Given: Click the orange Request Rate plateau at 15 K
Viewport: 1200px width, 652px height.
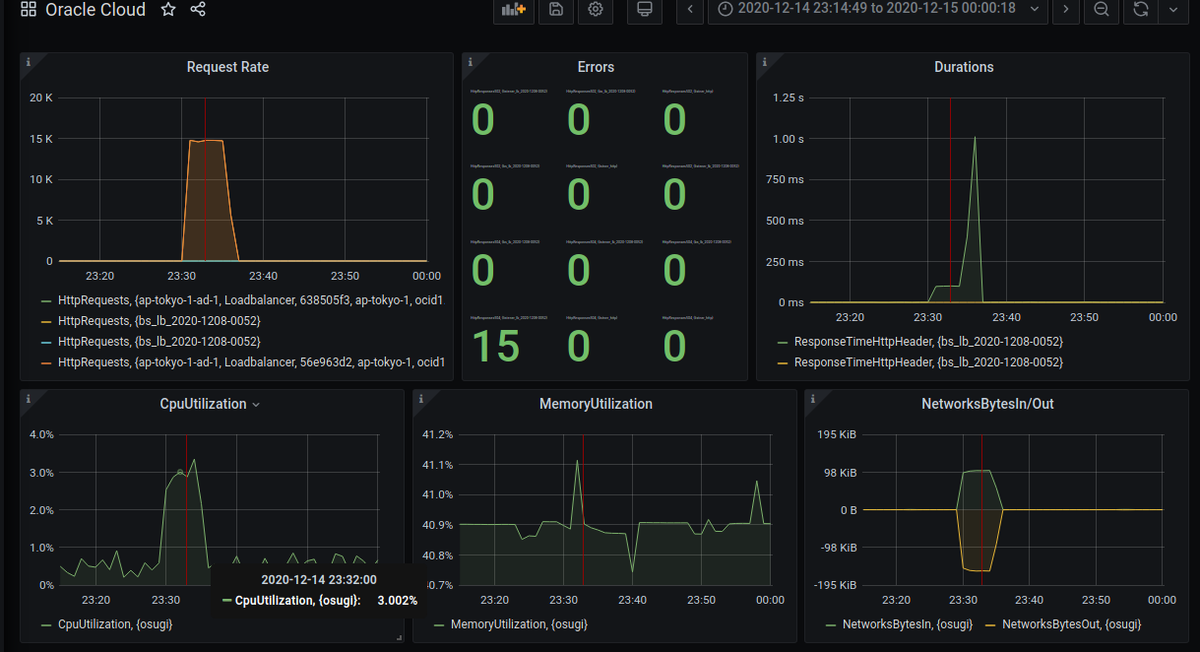Looking at the screenshot, I should point(207,141).
